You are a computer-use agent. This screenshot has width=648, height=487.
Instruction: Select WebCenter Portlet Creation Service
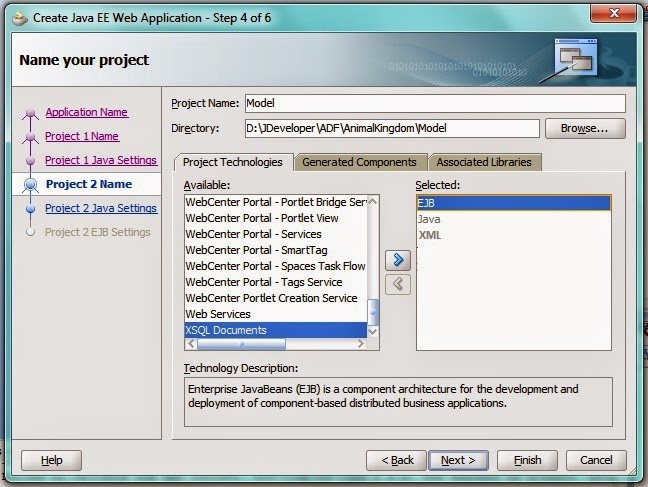click(x=276, y=298)
